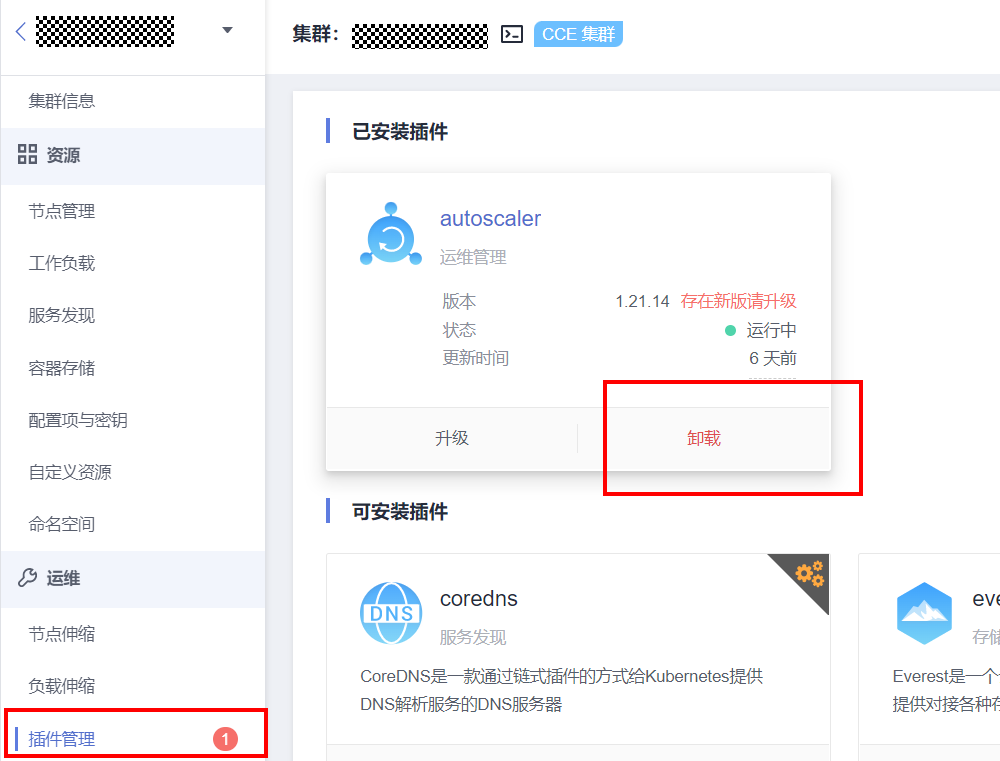The width and height of the screenshot is (1000, 761).
Task: Open 命名空间 in the sidebar
Action: 62,524
